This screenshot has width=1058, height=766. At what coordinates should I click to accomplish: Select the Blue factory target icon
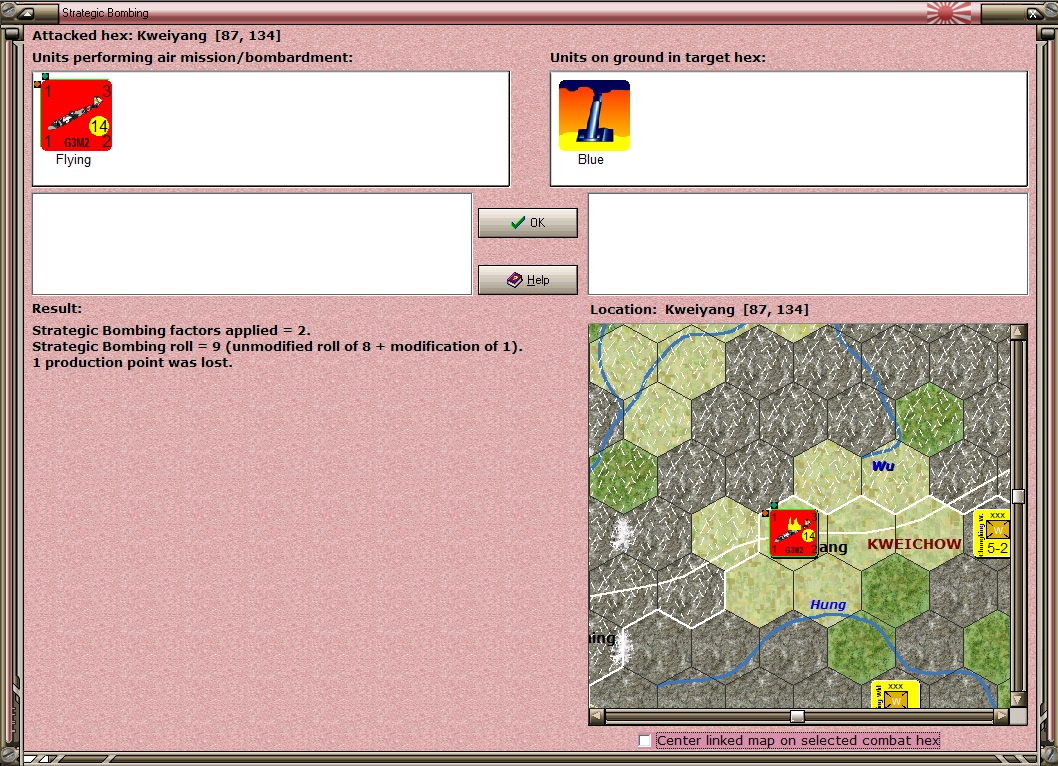[x=594, y=115]
